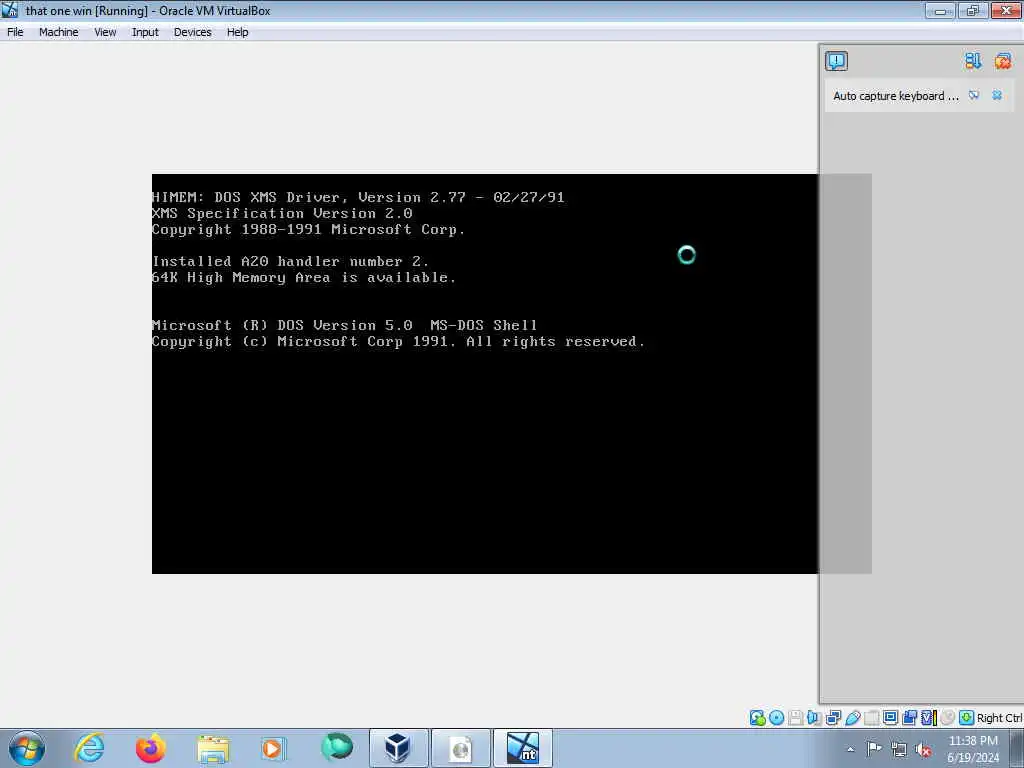This screenshot has width=1024, height=768.
Task: Show hidden system tray icons
Action: 850,749
